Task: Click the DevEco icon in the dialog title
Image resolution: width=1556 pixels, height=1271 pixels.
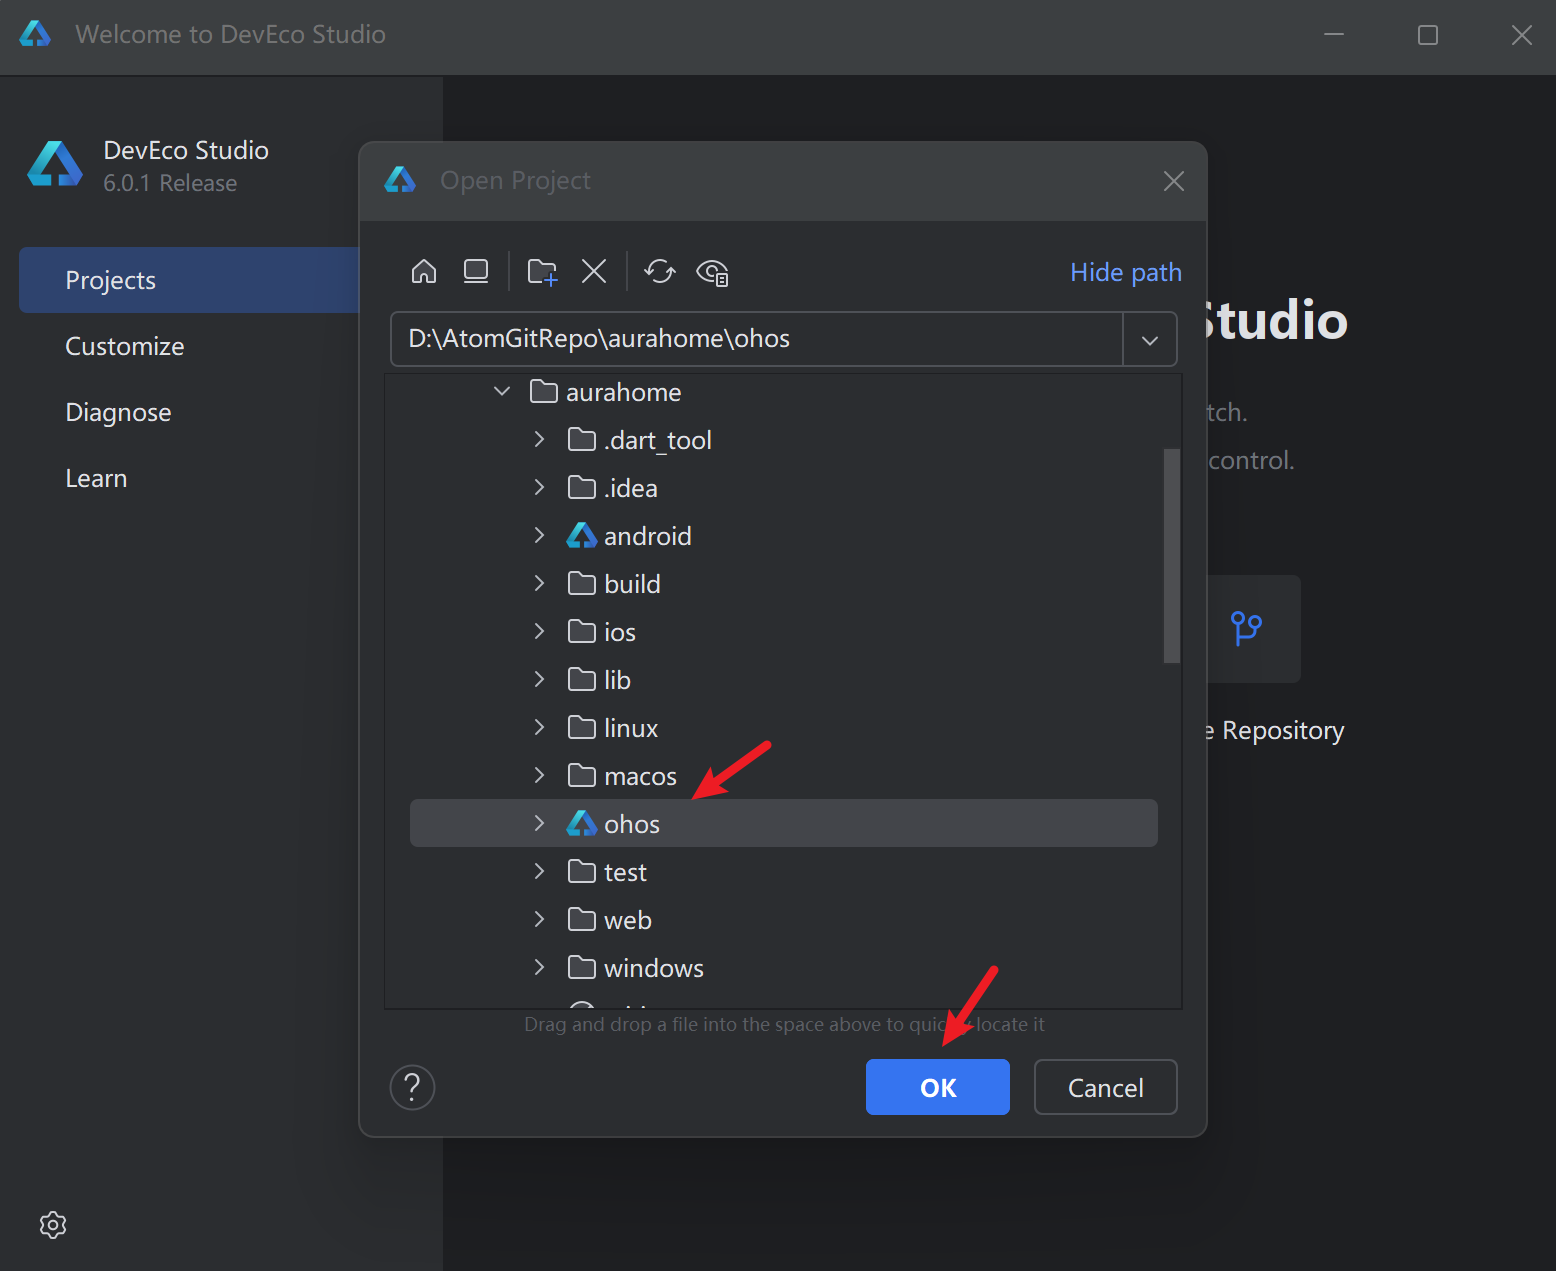Action: click(x=400, y=180)
